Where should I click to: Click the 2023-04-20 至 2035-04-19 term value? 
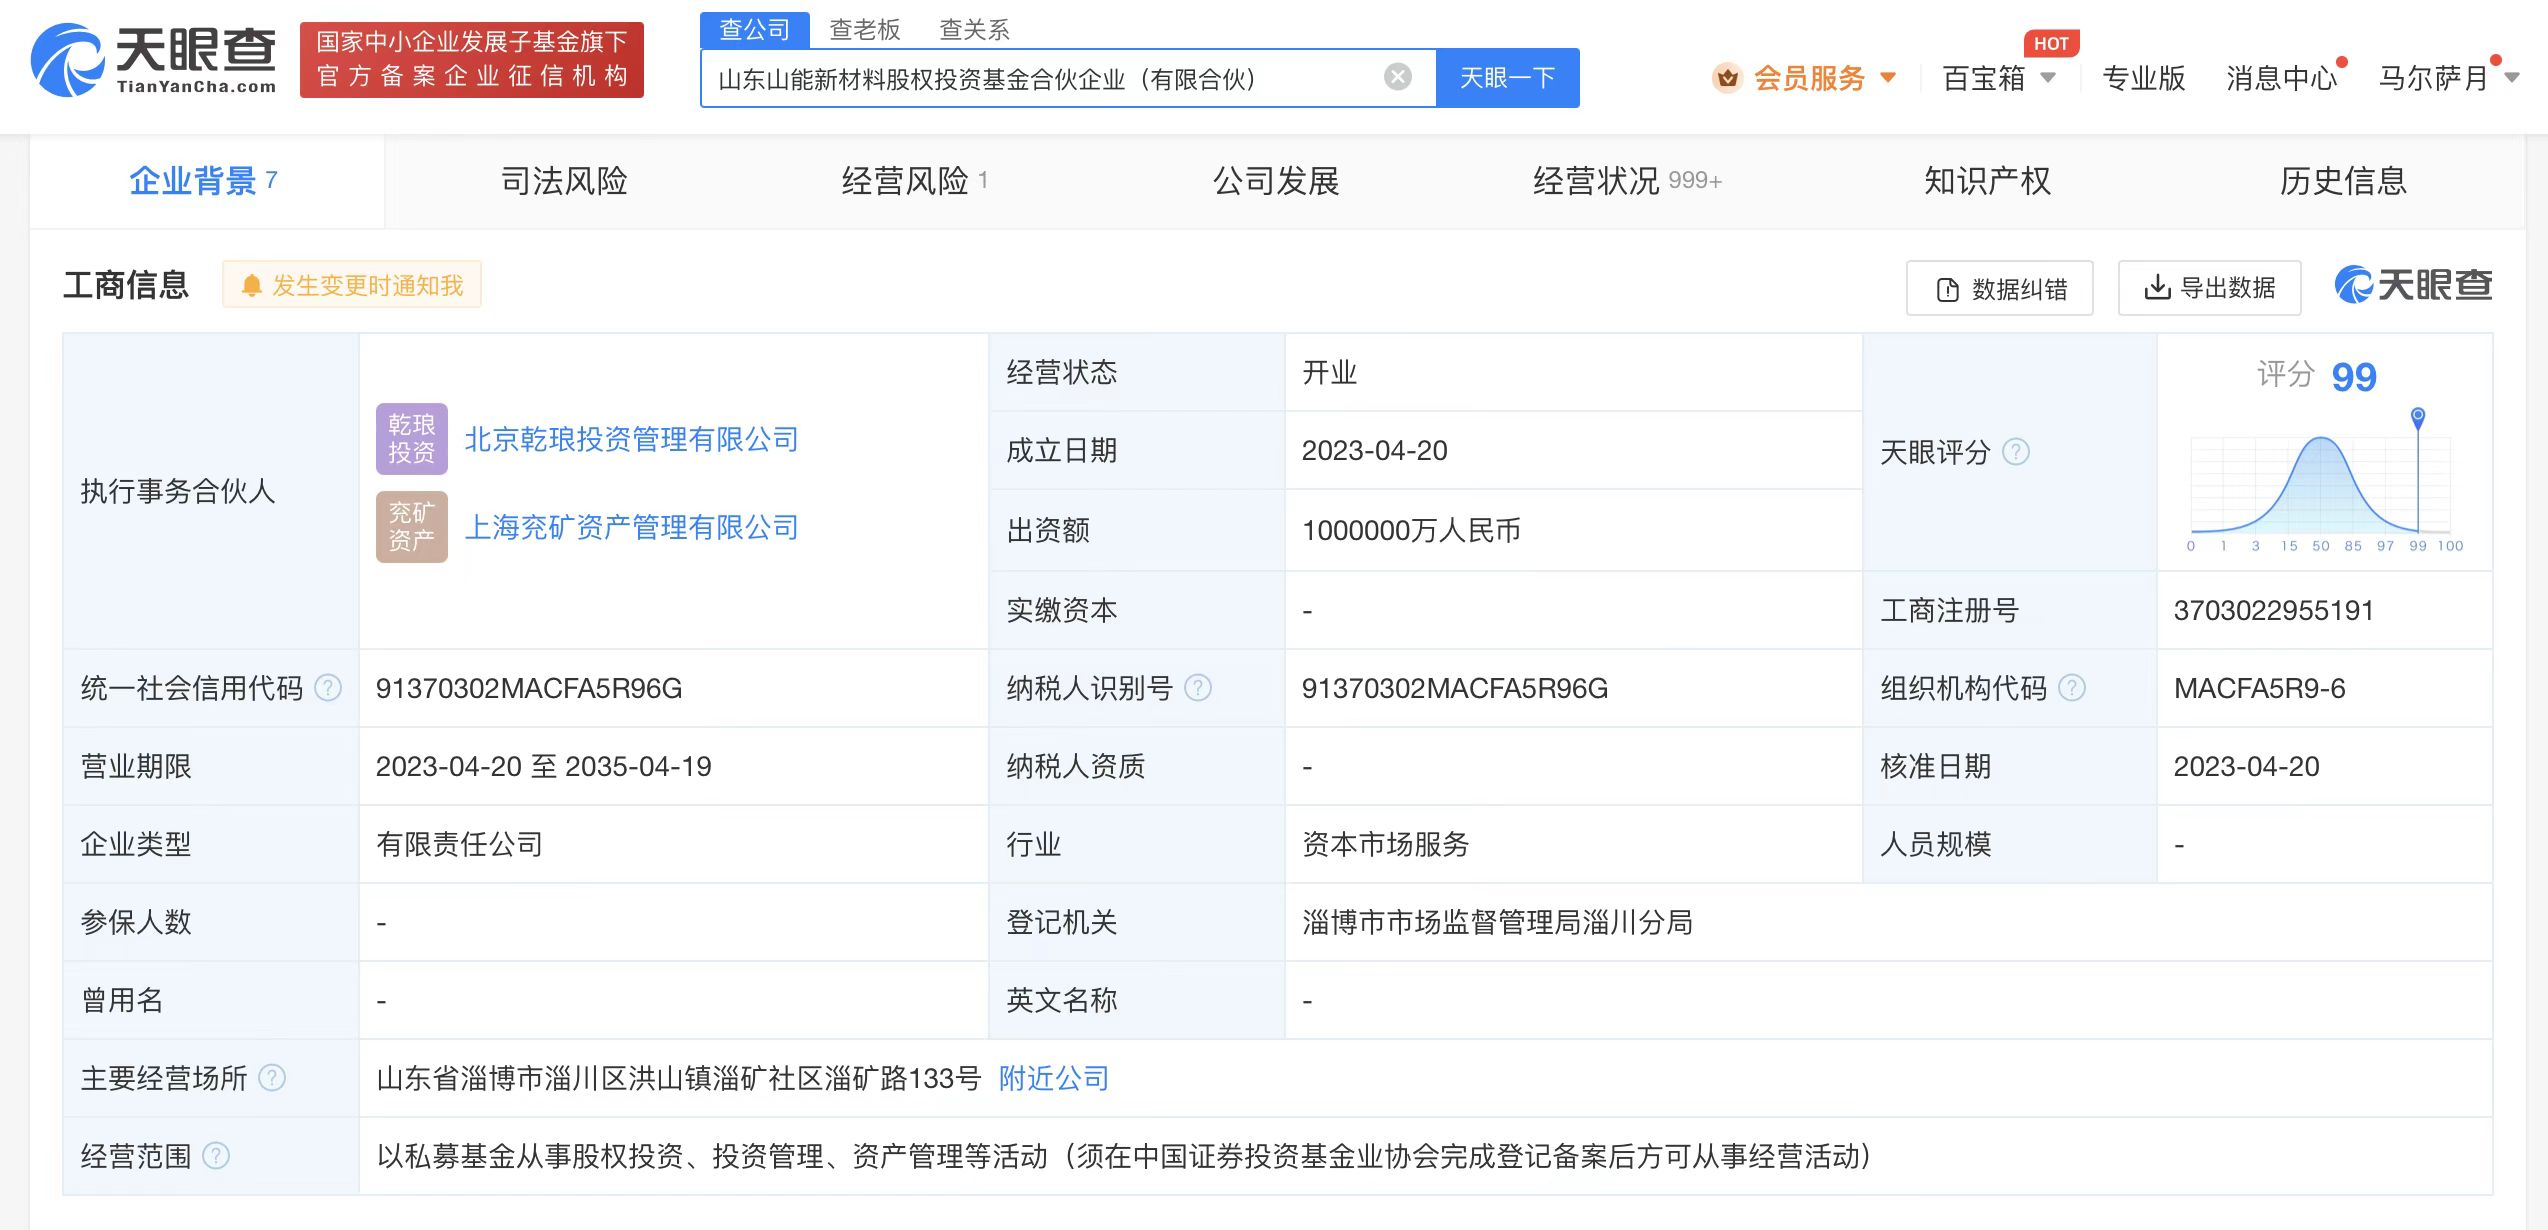(x=543, y=766)
